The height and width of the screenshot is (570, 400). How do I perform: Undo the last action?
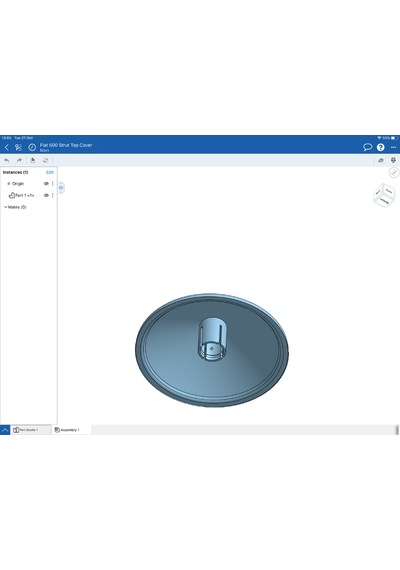coord(7,160)
